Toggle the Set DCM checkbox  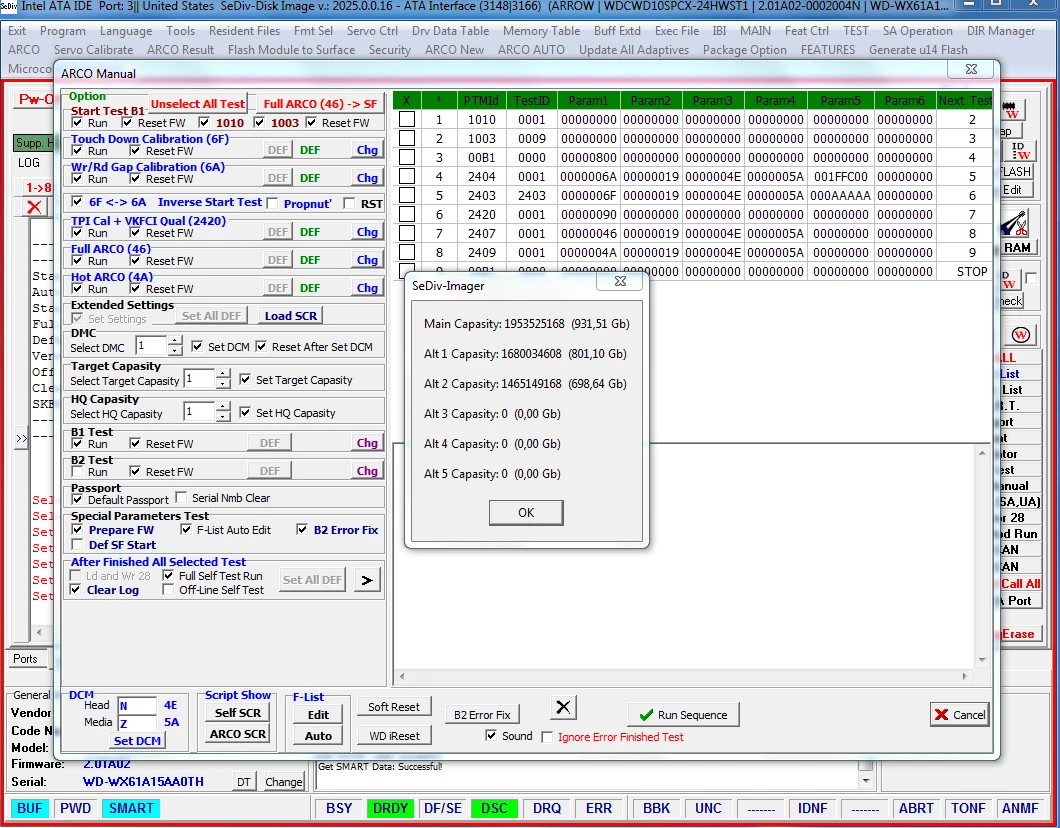(197, 346)
